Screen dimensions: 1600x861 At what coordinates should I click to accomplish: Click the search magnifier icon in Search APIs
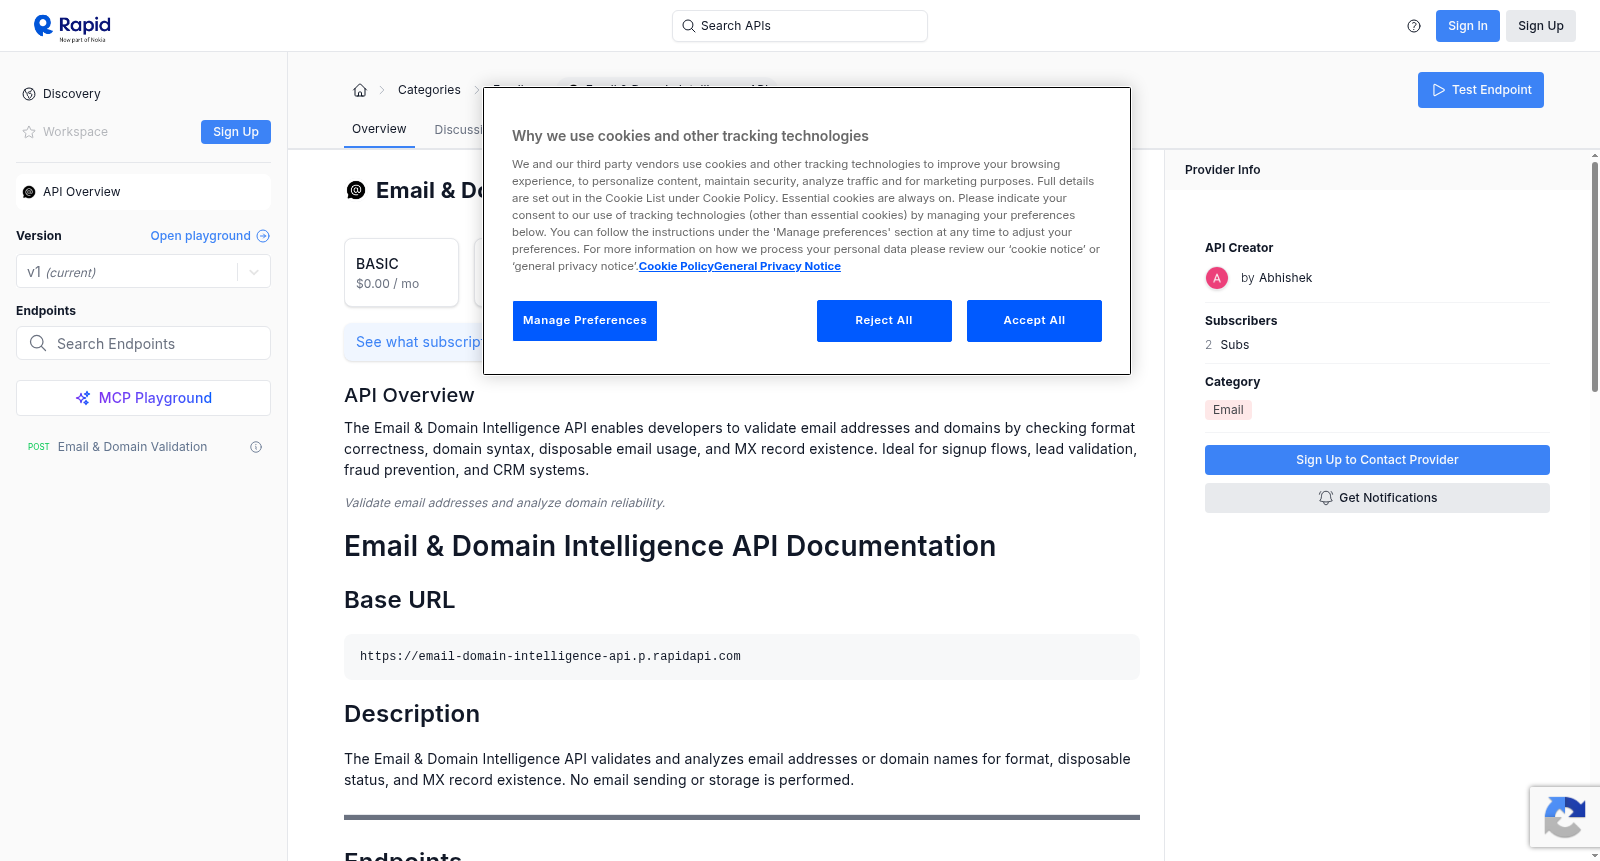point(689,26)
